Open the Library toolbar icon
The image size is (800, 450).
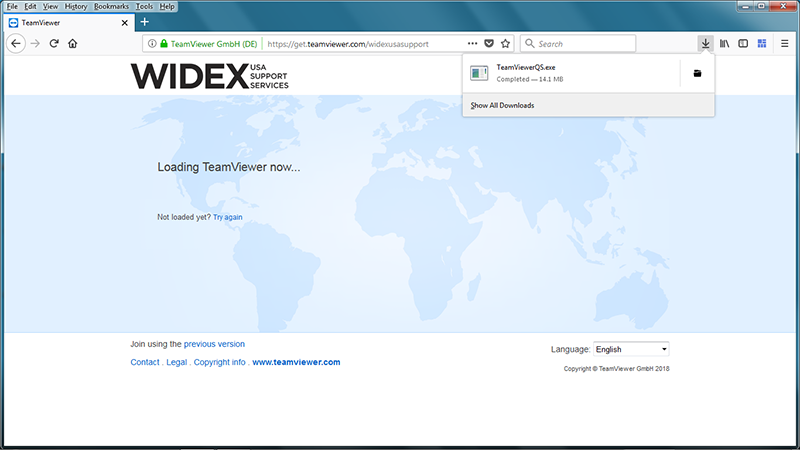pyautogui.click(x=724, y=44)
